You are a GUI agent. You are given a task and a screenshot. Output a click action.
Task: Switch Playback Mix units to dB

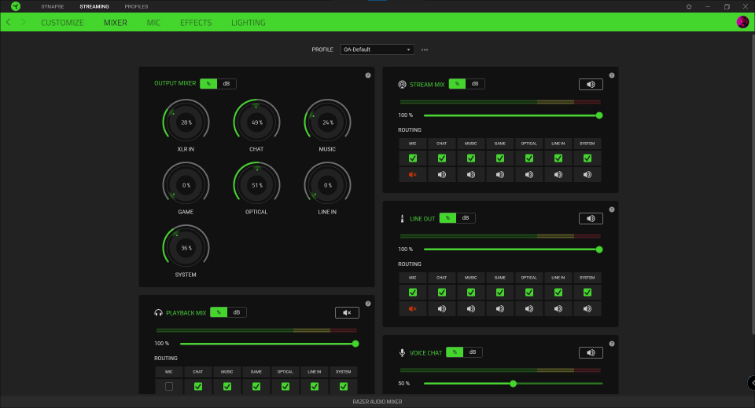236,313
